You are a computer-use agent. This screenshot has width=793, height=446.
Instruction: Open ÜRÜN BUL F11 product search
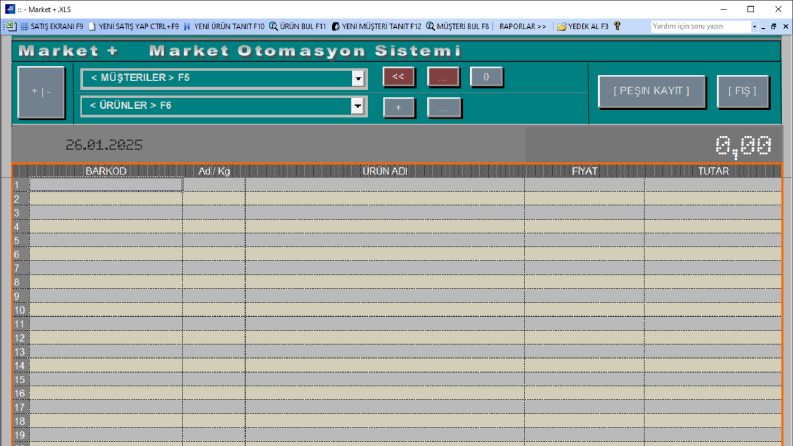pyautogui.click(x=297, y=26)
